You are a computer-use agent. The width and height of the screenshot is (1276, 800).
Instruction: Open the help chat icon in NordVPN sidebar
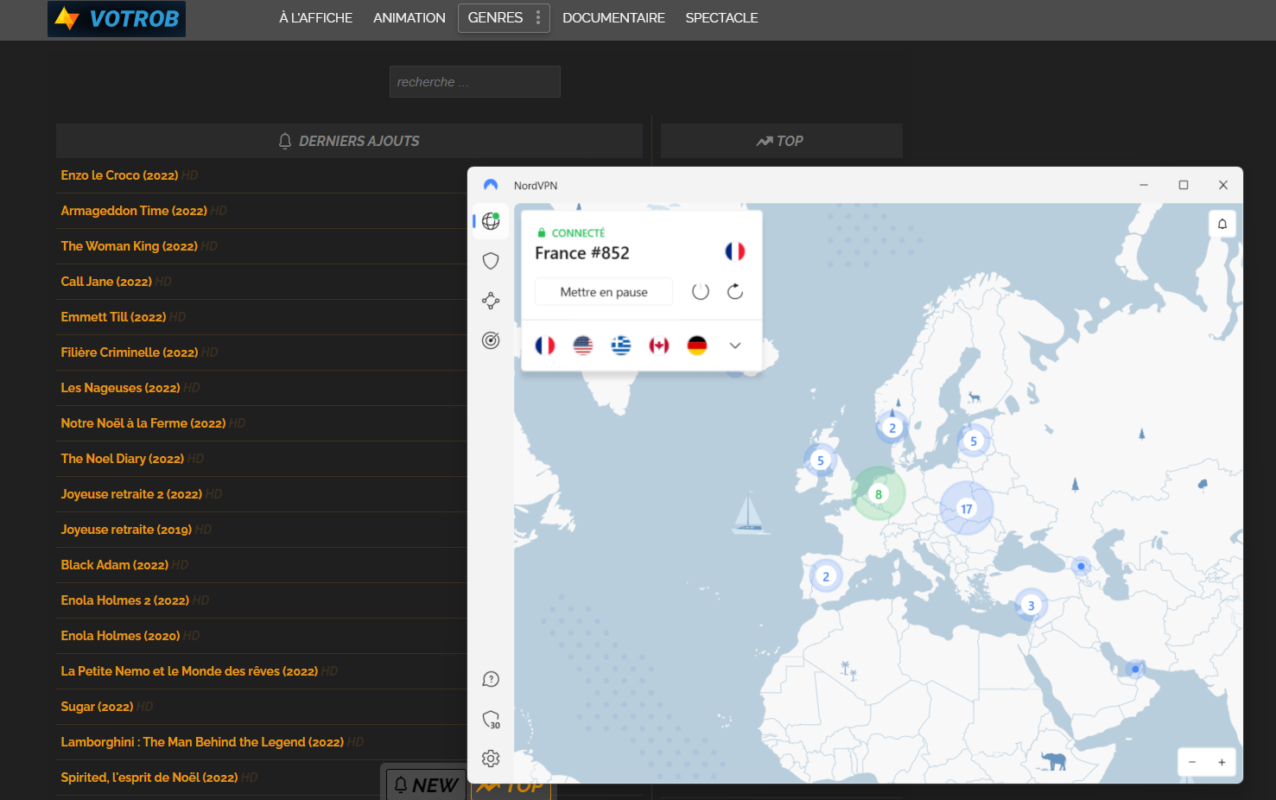coord(490,679)
